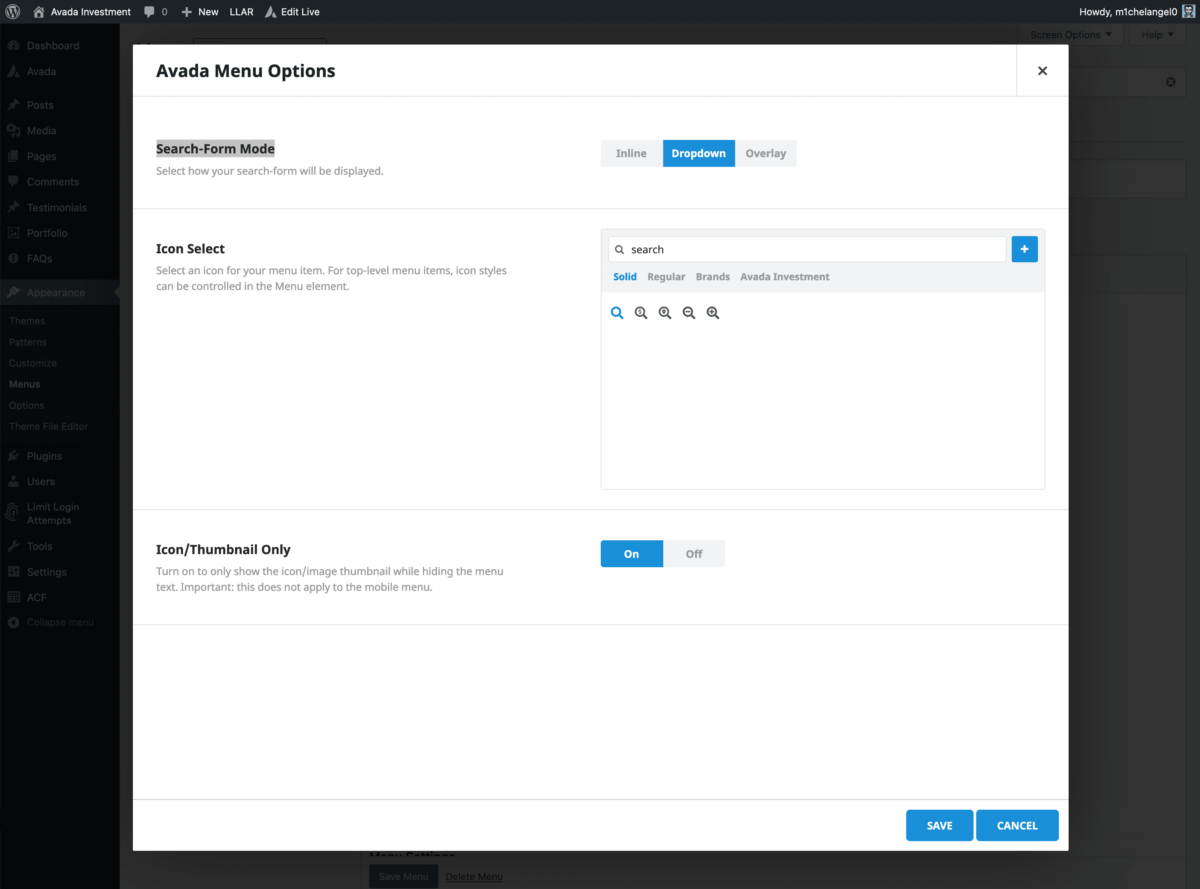Select the search-minus icon

689,312
